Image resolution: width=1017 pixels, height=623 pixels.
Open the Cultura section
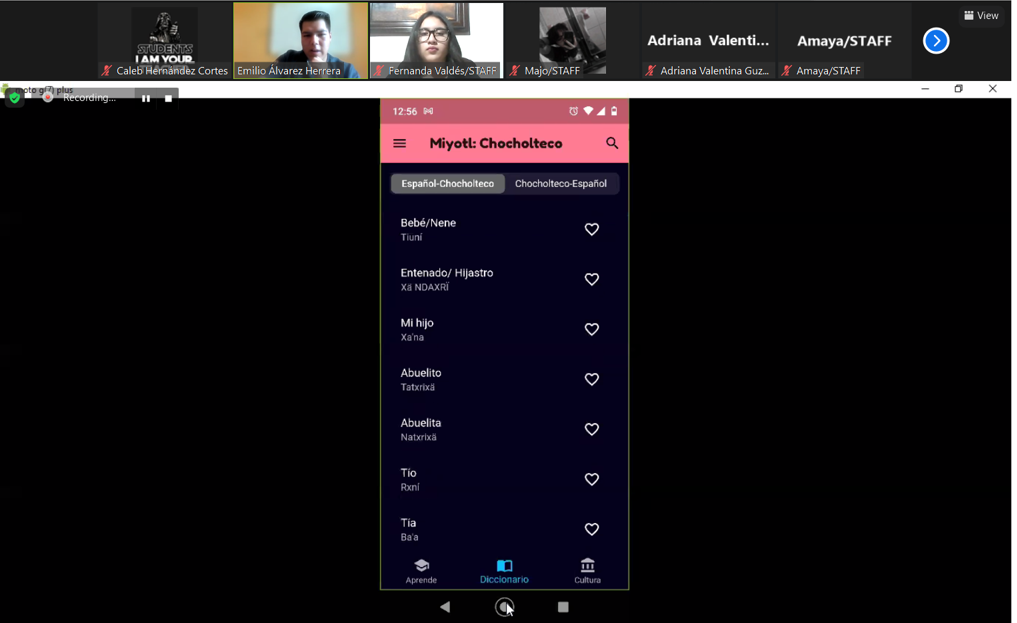[x=587, y=571]
